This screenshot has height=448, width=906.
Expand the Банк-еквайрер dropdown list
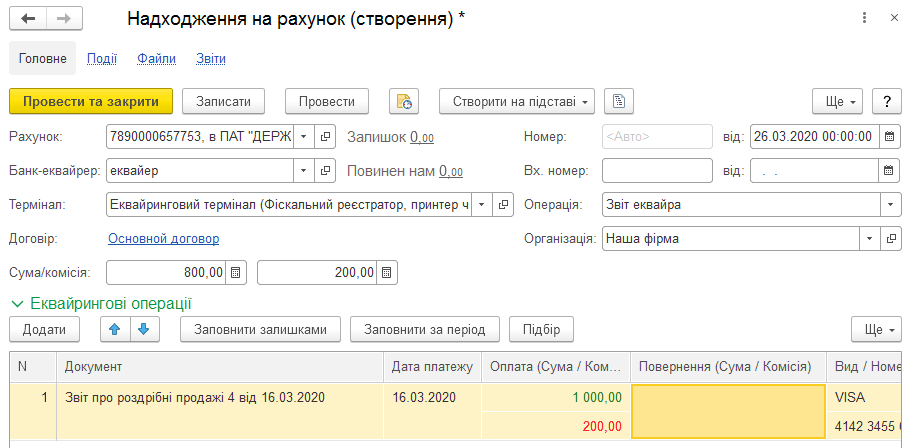pyautogui.click(x=304, y=171)
